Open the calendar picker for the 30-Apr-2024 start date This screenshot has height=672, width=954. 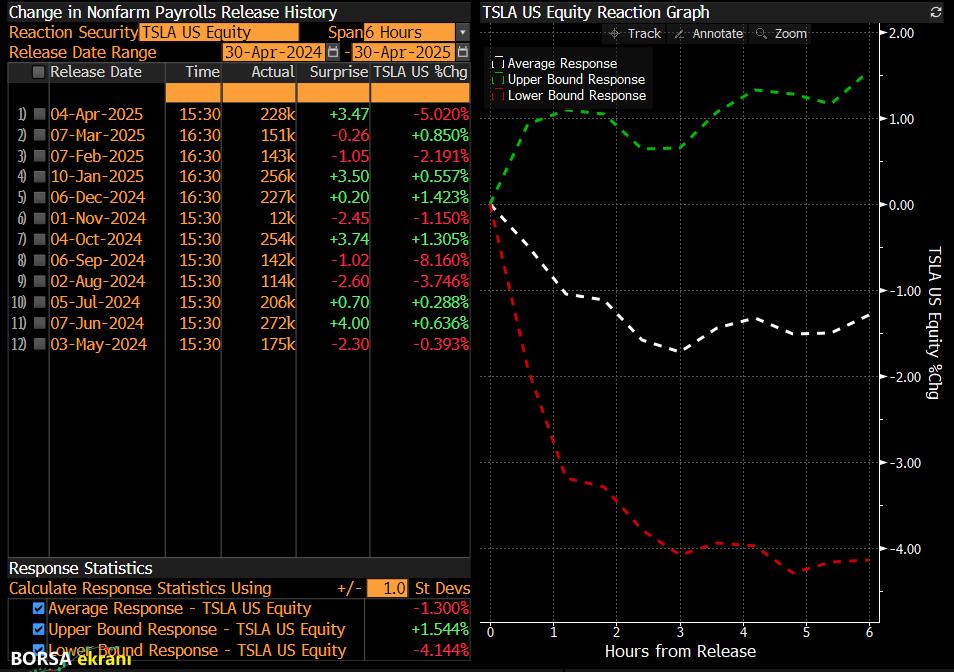(x=333, y=52)
